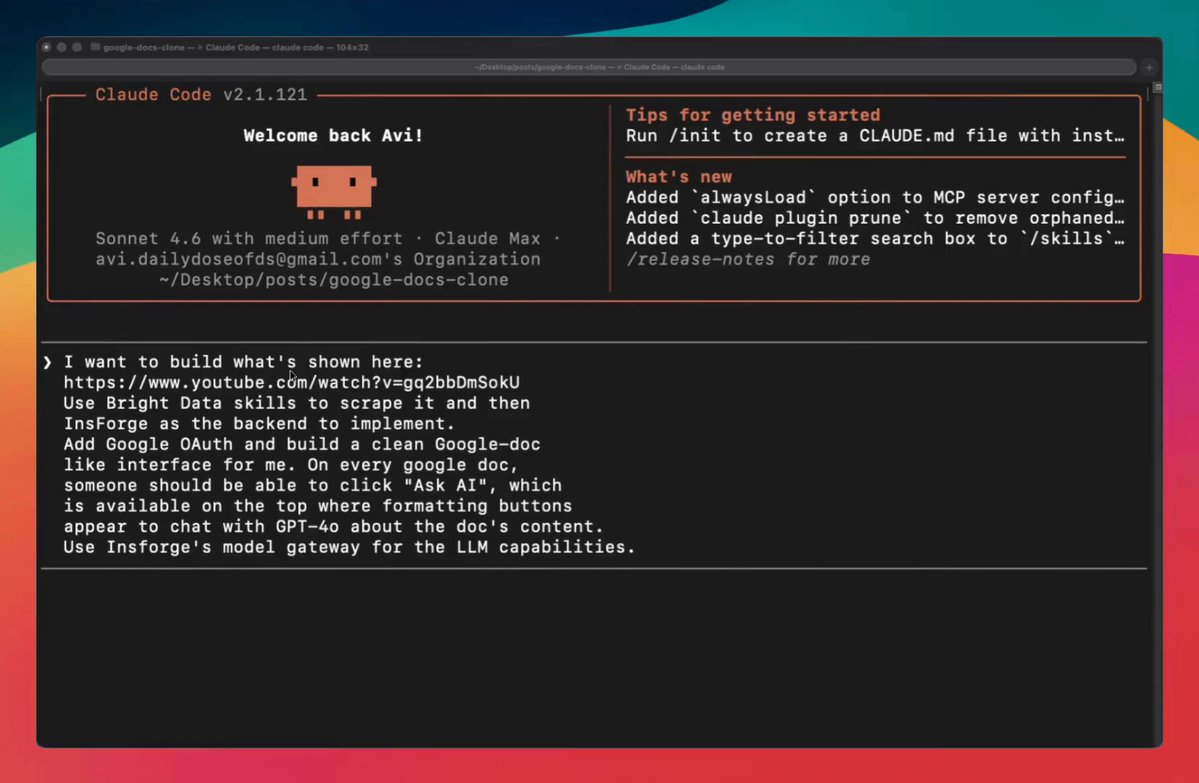Click the "What's new" heading

678,177
